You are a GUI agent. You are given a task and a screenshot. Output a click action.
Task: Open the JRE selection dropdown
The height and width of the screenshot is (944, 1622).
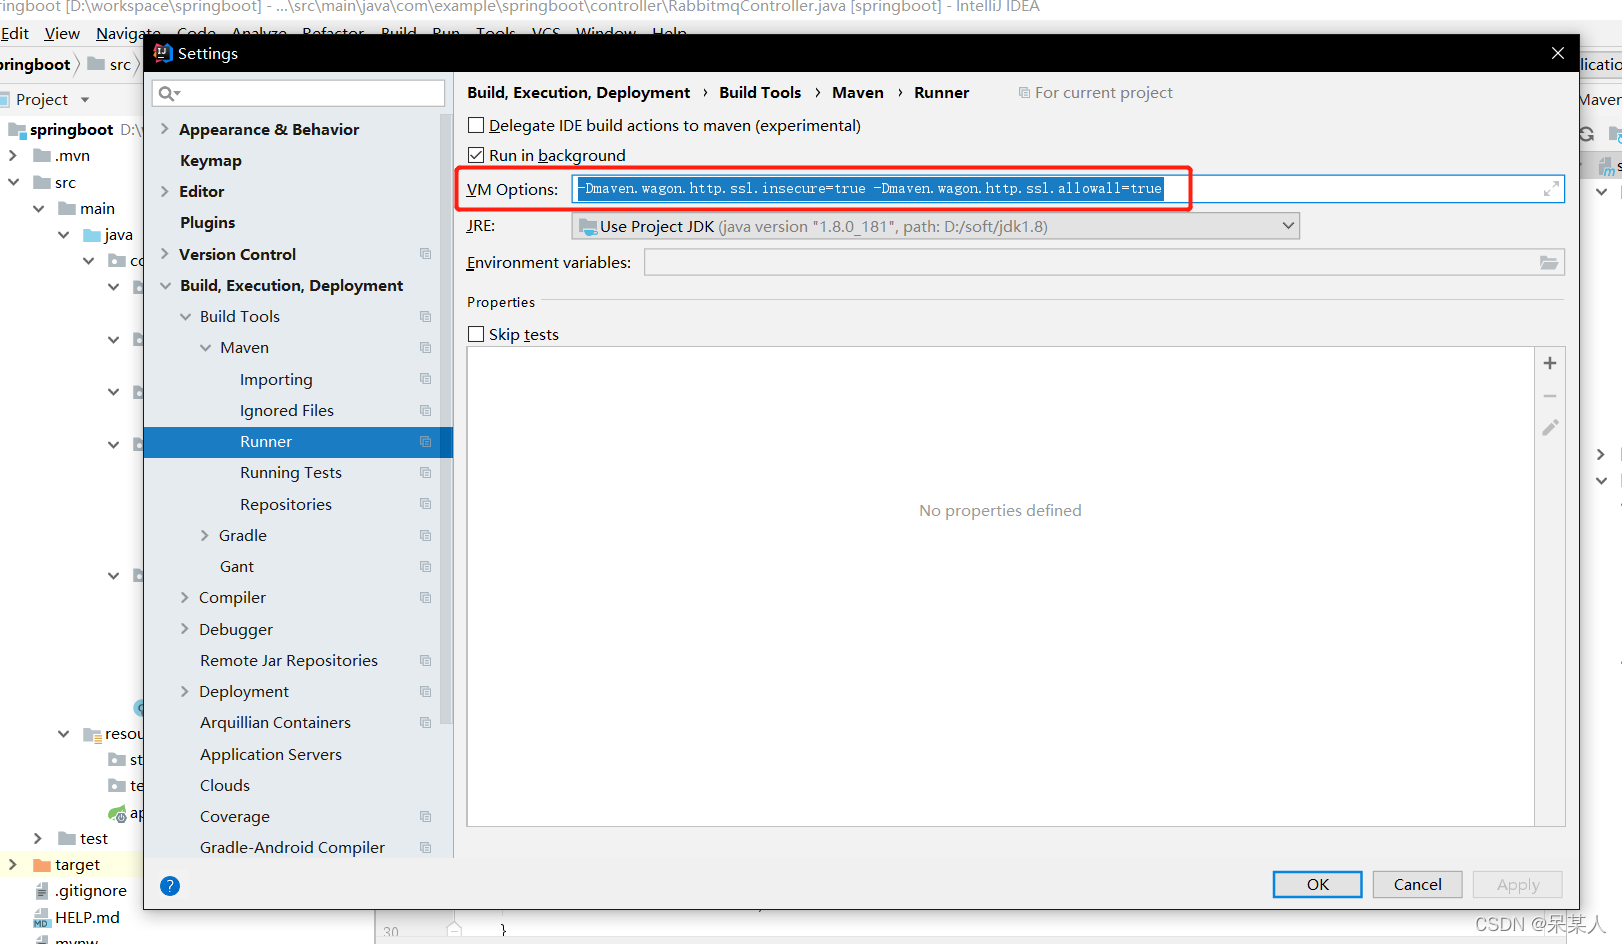1288,225
